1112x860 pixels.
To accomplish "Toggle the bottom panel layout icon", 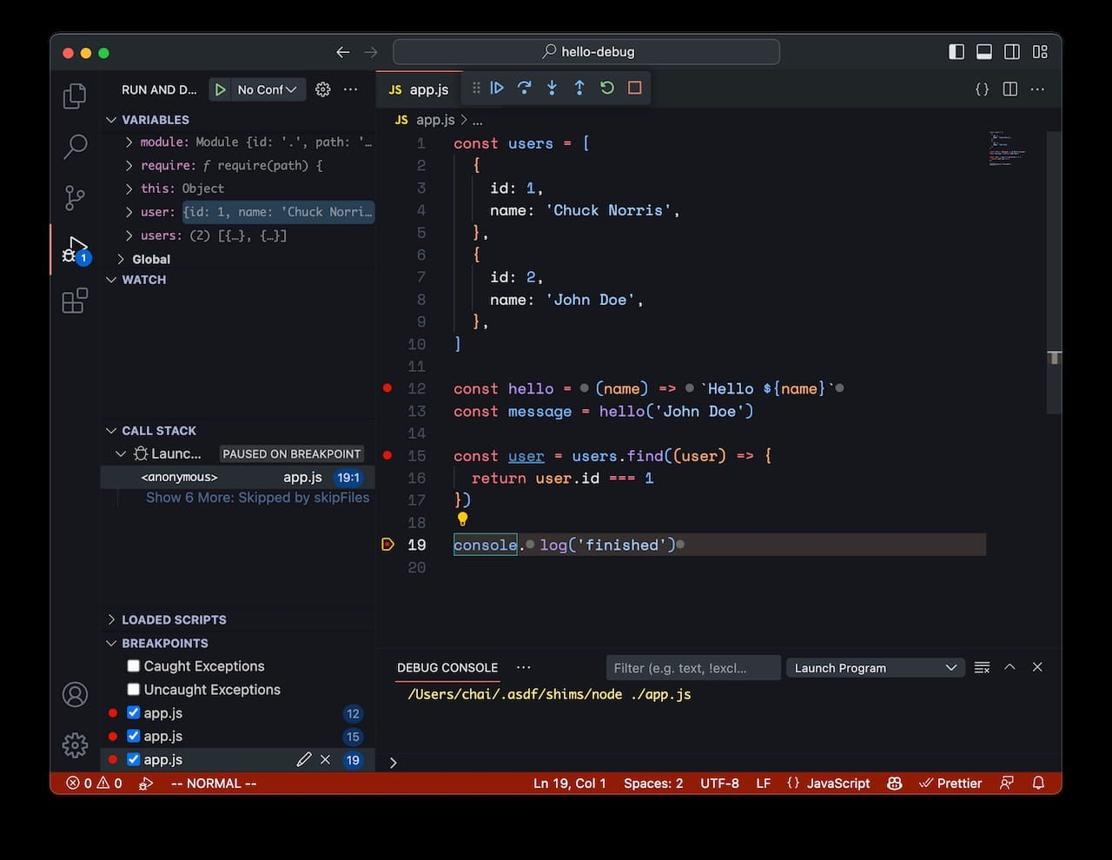I will (x=984, y=52).
